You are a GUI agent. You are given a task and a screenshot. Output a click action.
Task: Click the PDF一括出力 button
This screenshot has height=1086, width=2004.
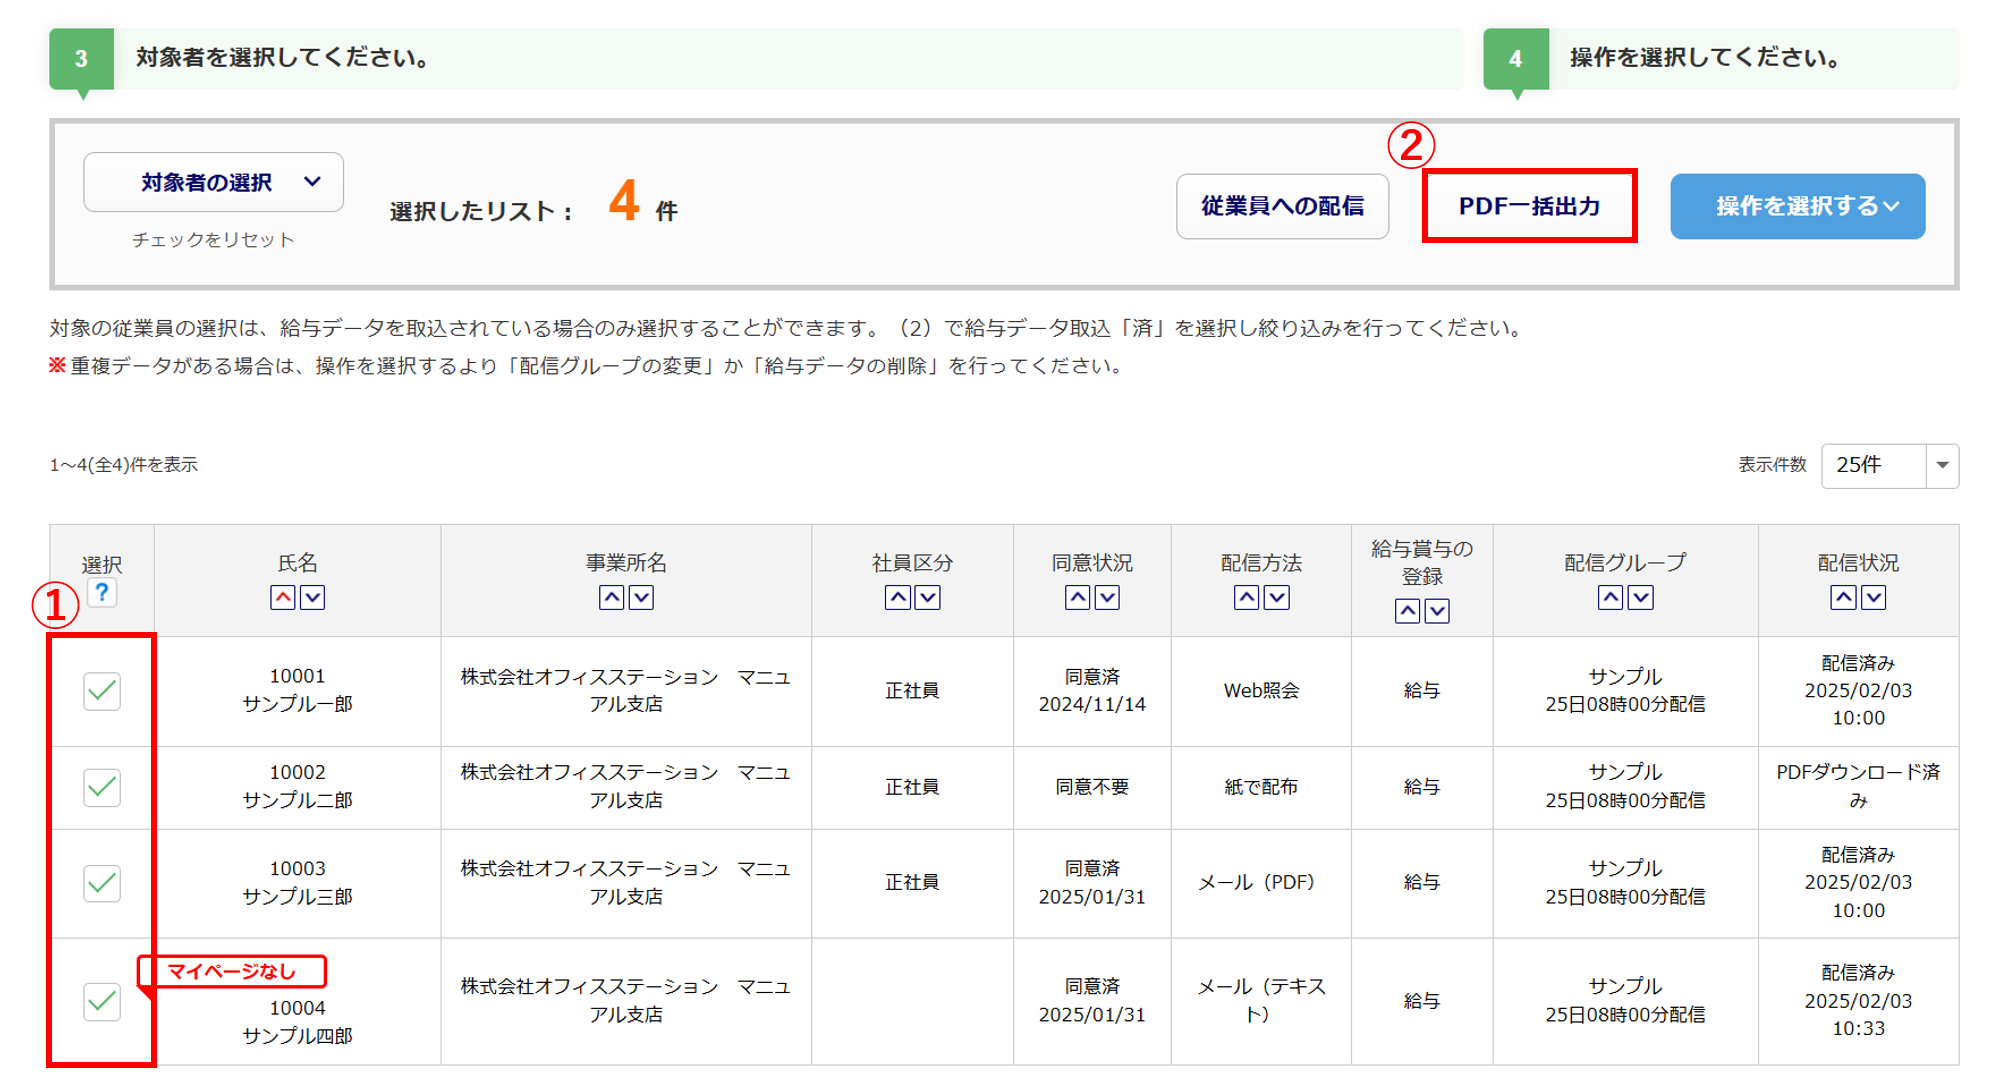pyautogui.click(x=1529, y=206)
